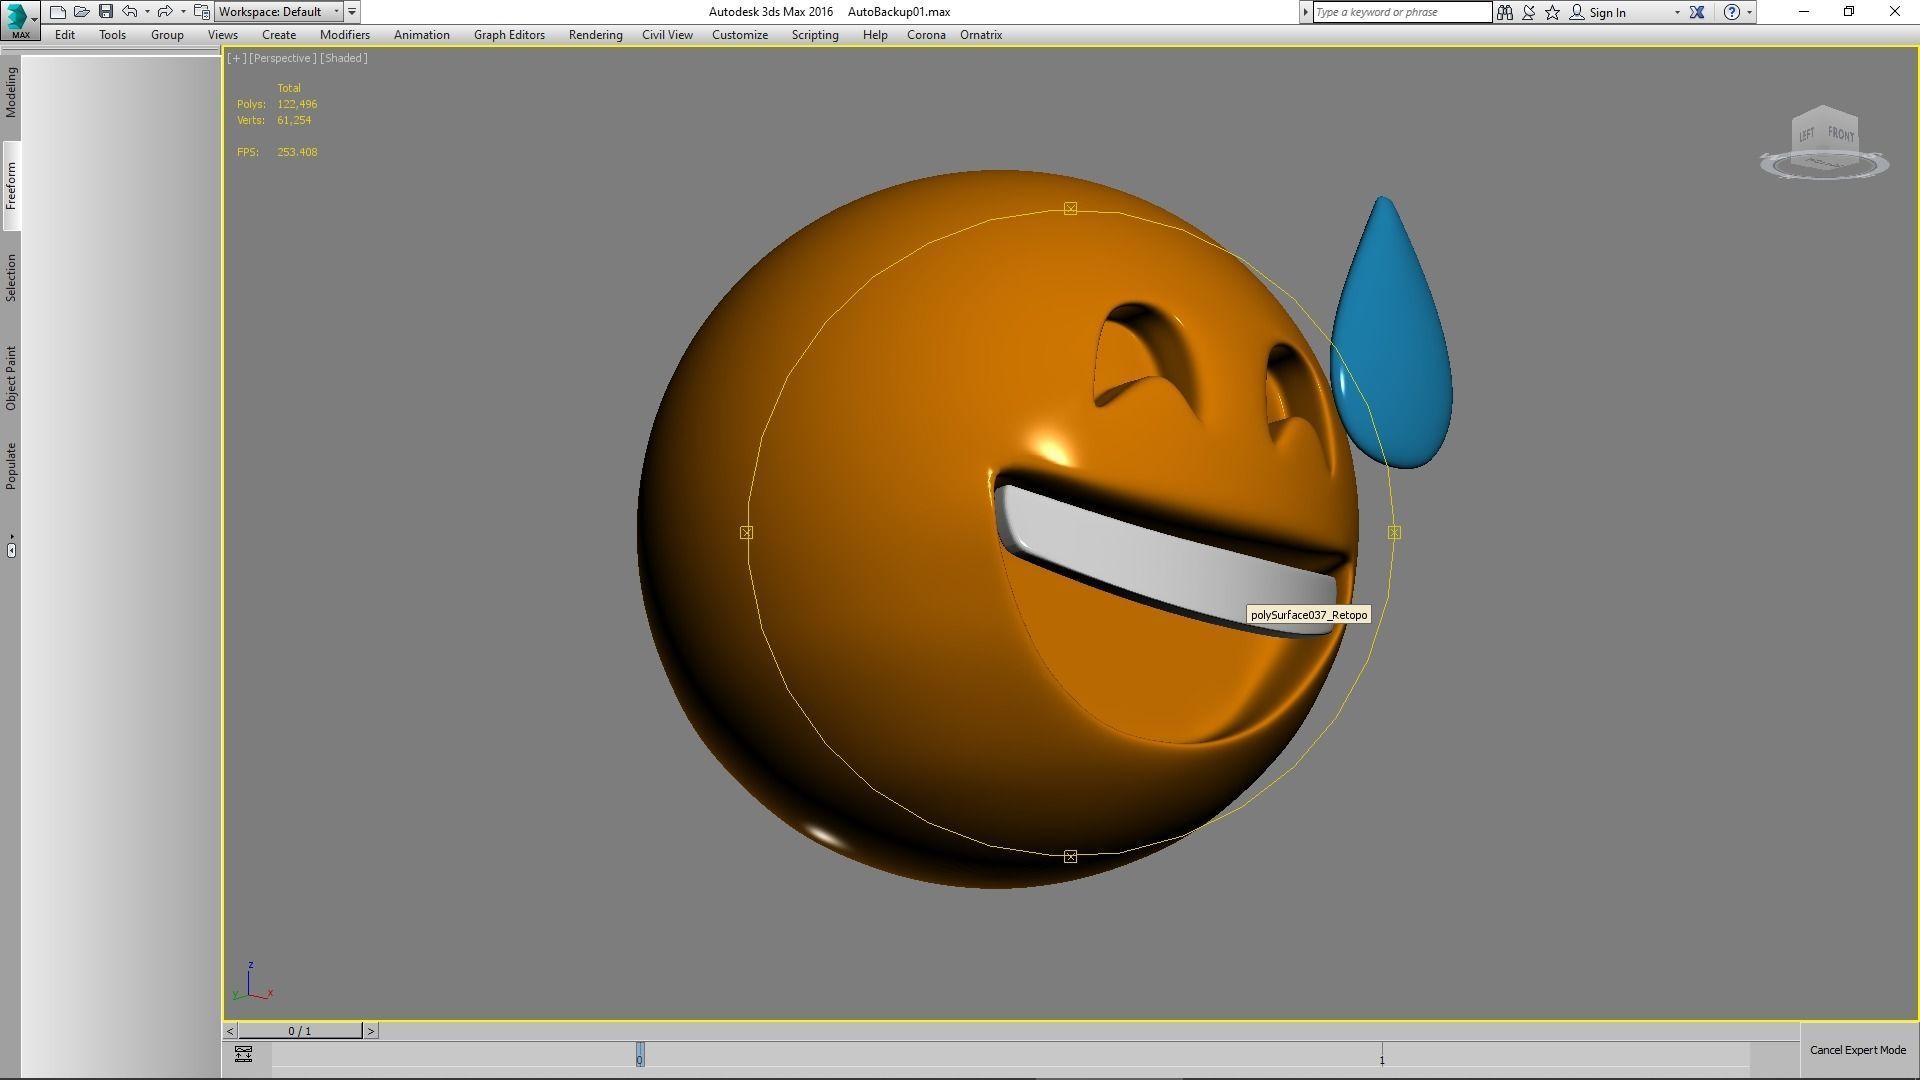
Task: Go to previous frame with < button
Action: click(x=230, y=1031)
